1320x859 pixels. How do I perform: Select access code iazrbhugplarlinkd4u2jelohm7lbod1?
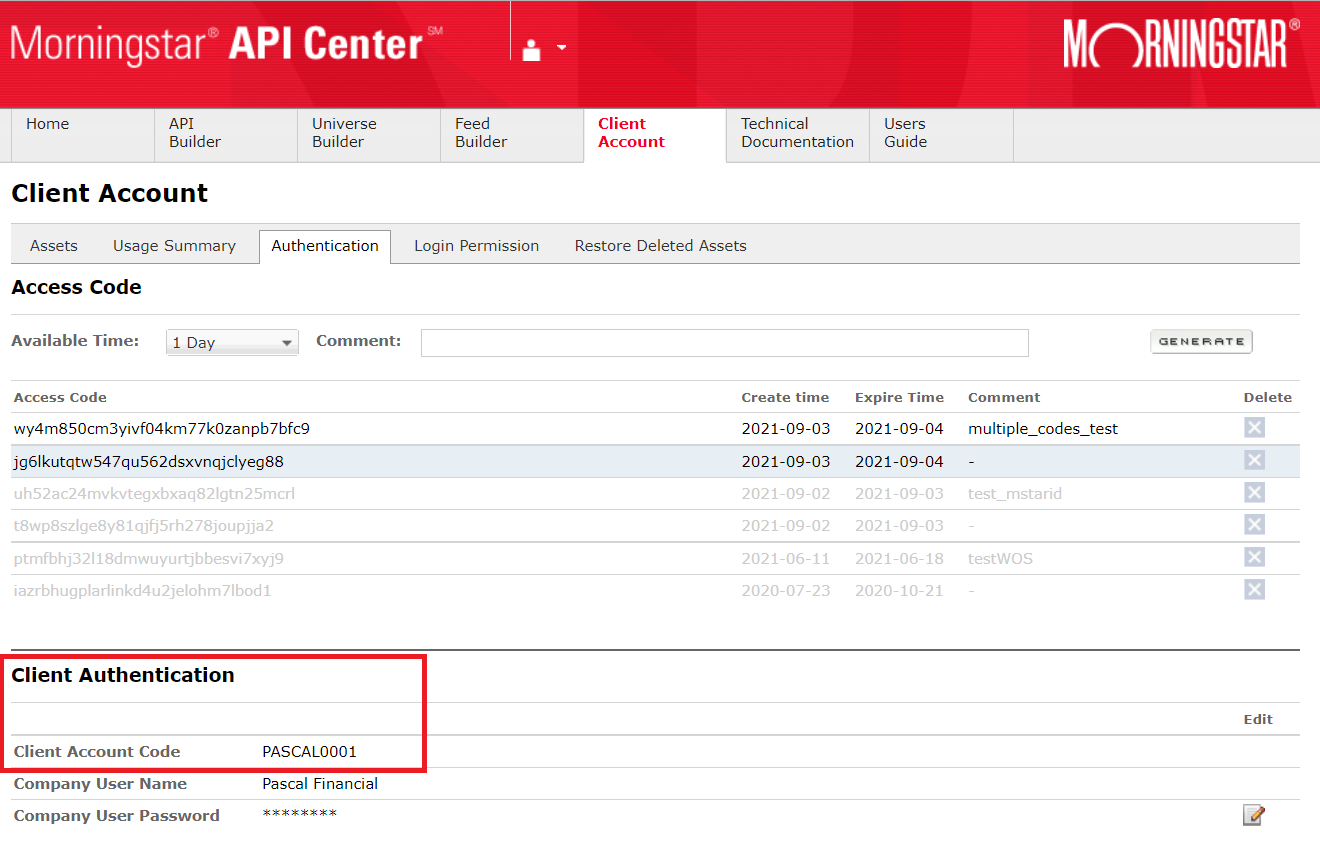pos(143,591)
